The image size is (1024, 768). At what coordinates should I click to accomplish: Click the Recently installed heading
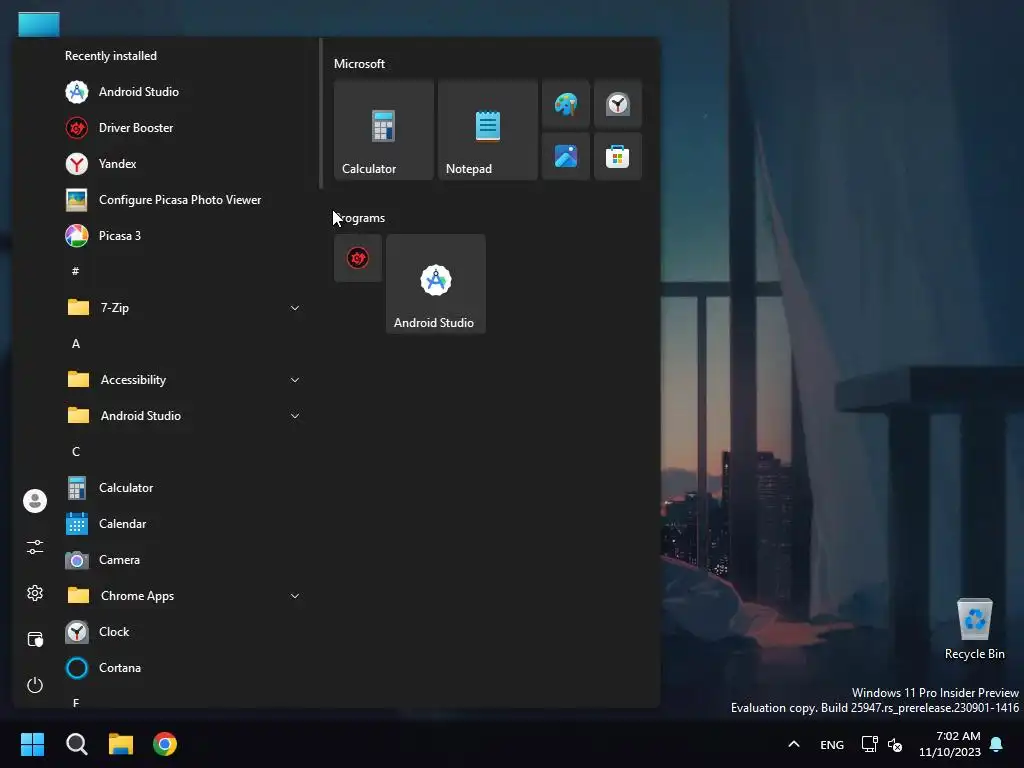click(111, 56)
